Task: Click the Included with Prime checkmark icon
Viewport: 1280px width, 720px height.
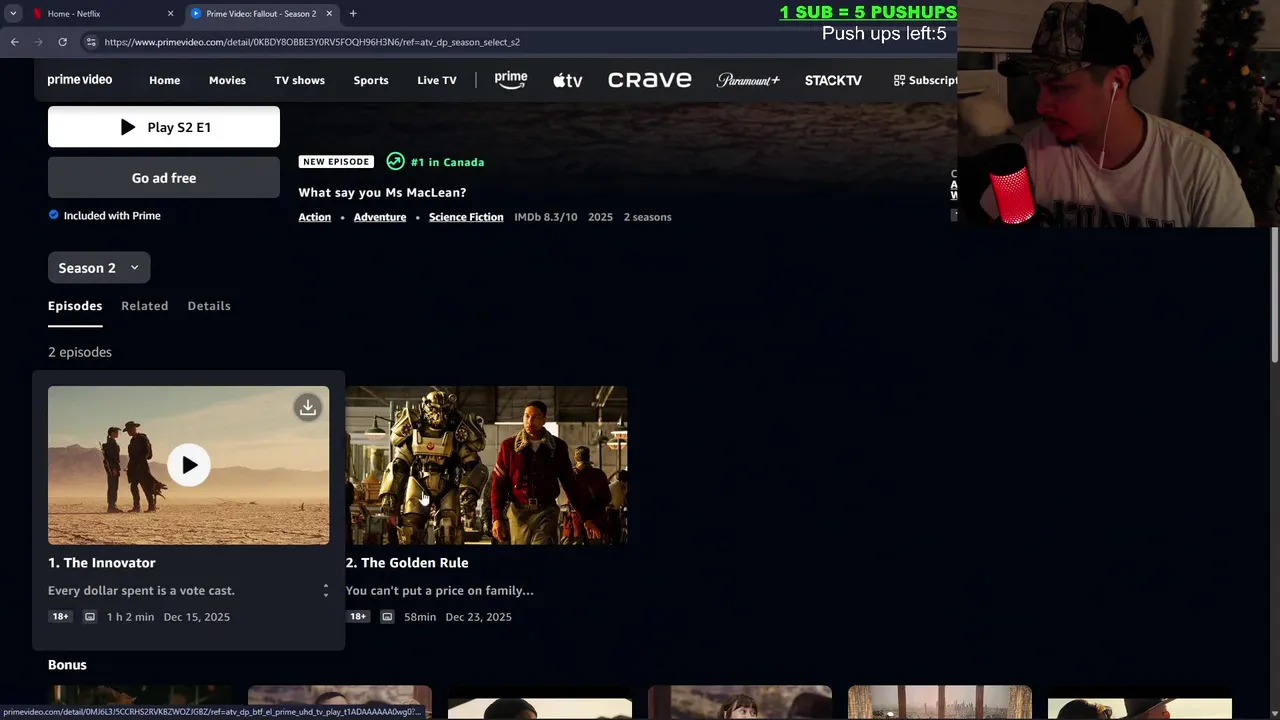Action: pos(54,215)
